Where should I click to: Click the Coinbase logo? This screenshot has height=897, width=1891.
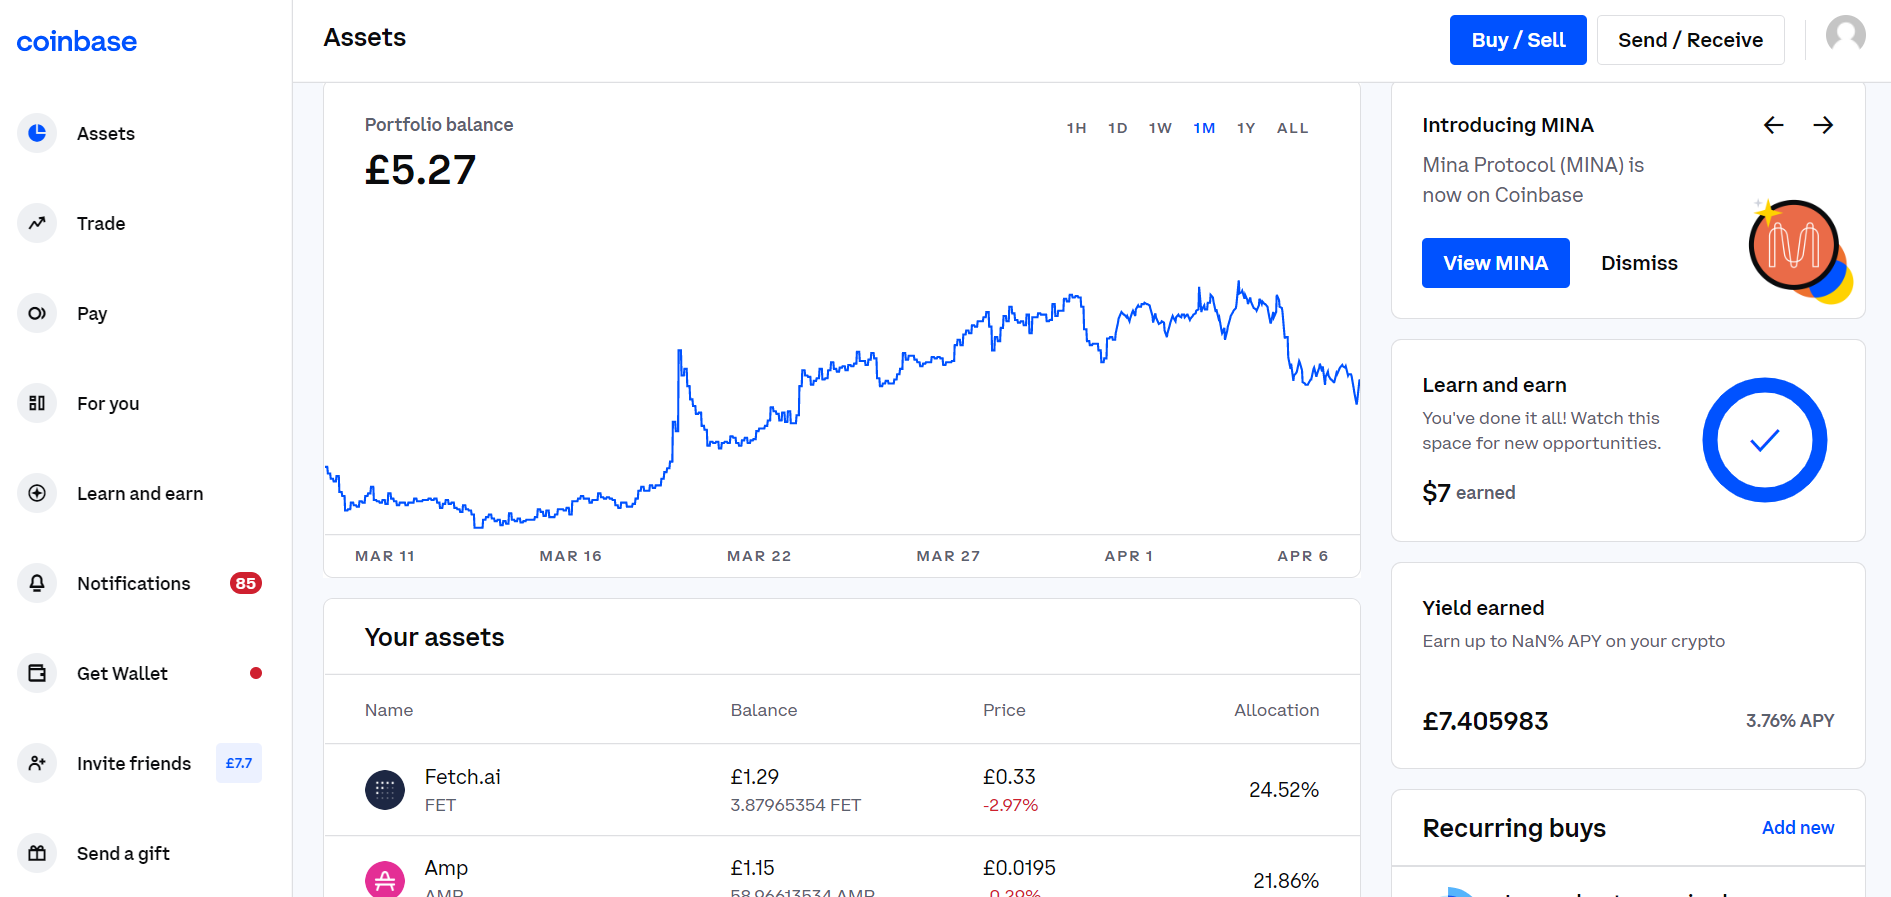click(77, 41)
